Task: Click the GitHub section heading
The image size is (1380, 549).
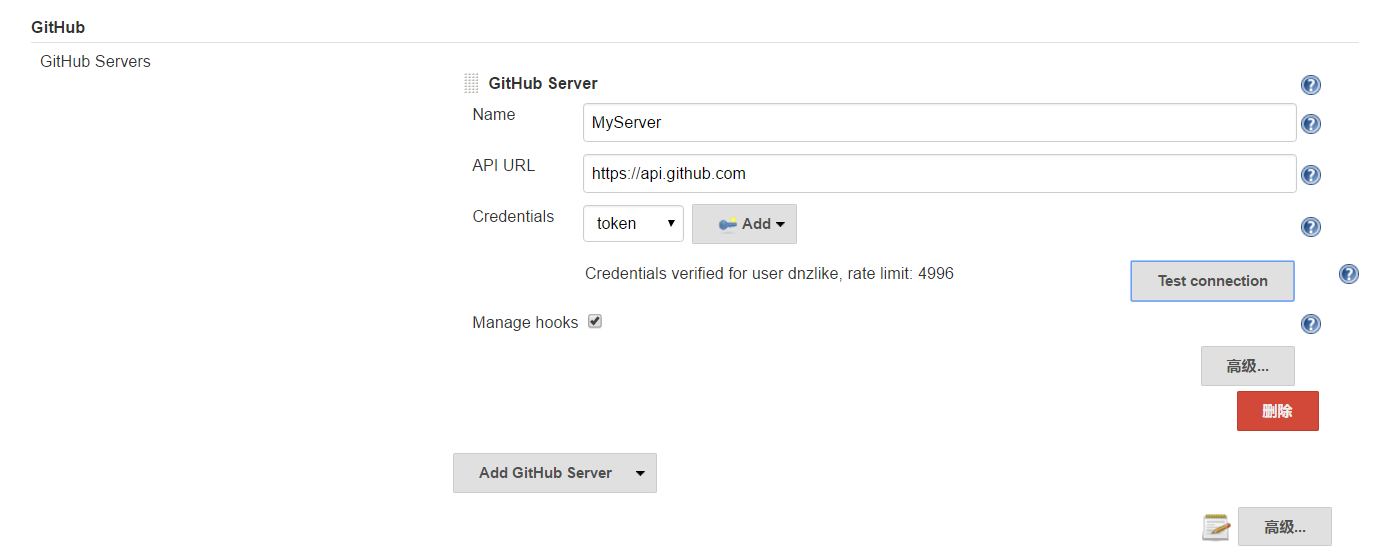Action: point(58,27)
